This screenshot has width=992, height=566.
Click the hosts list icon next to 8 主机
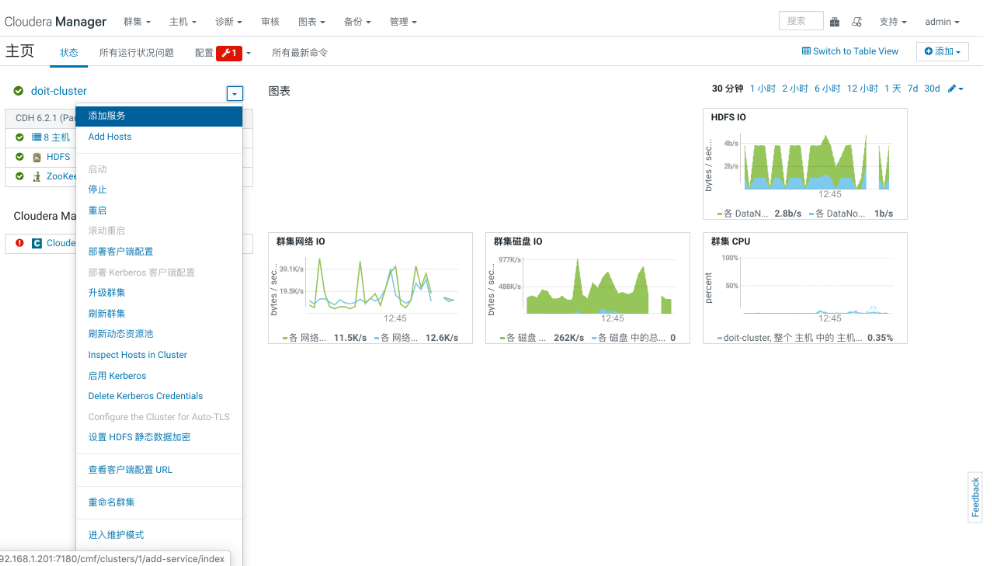pos(36,137)
